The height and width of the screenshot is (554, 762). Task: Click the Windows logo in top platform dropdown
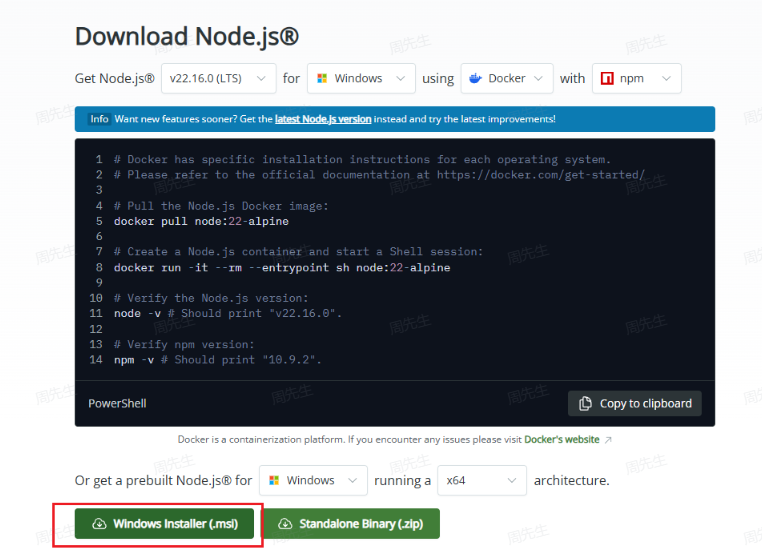(x=322, y=78)
